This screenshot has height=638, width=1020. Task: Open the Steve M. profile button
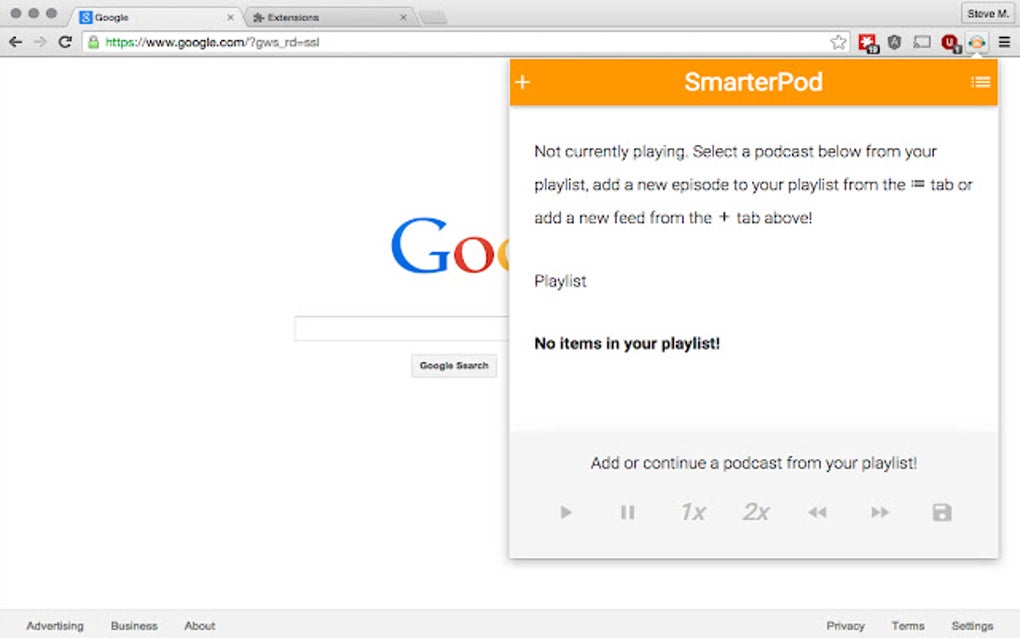[987, 14]
